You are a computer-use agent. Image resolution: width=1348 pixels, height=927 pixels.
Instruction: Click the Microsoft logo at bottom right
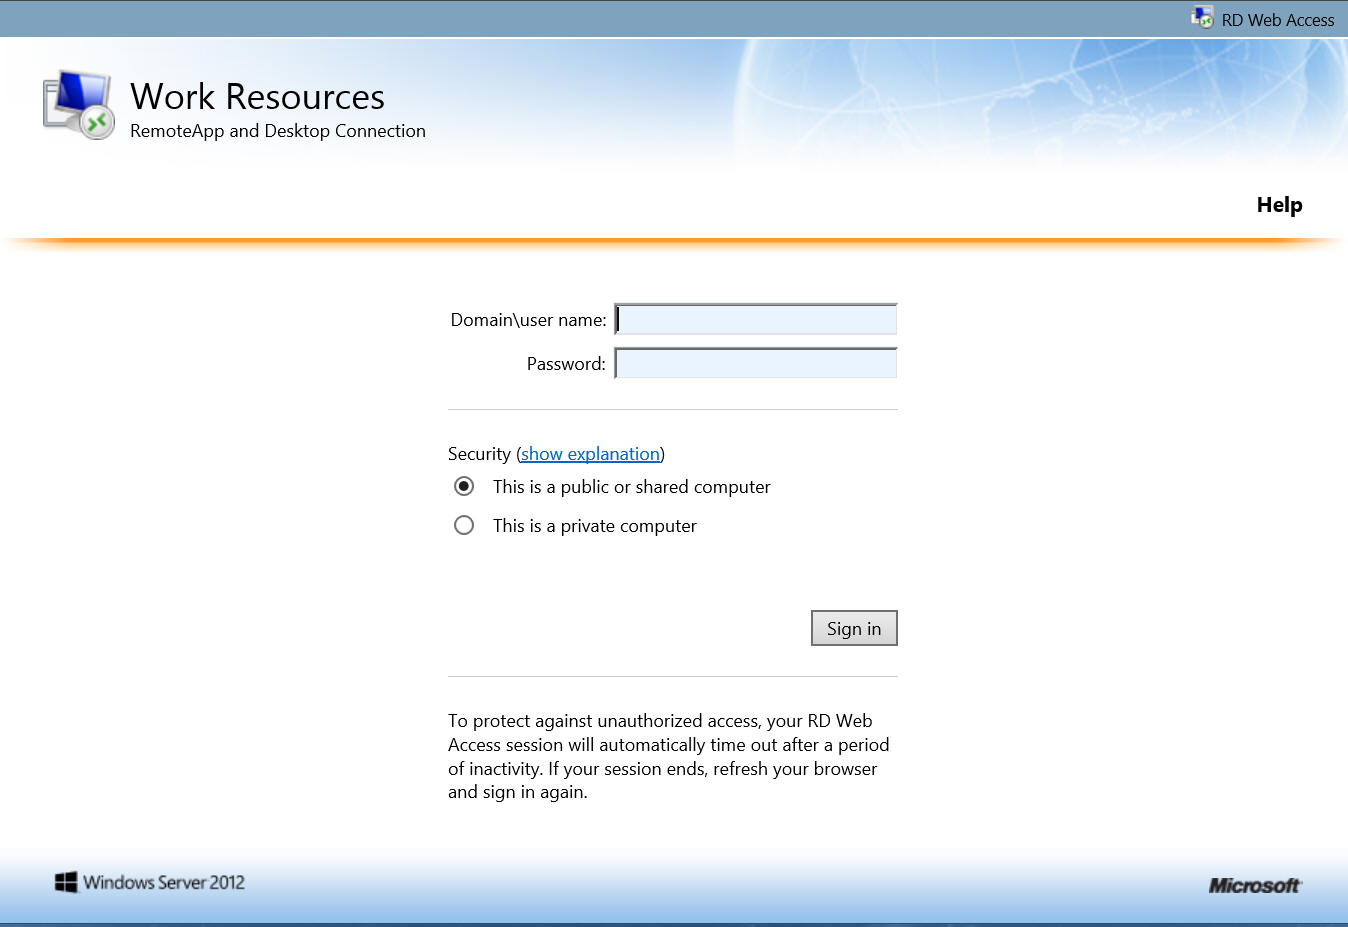[1254, 884]
